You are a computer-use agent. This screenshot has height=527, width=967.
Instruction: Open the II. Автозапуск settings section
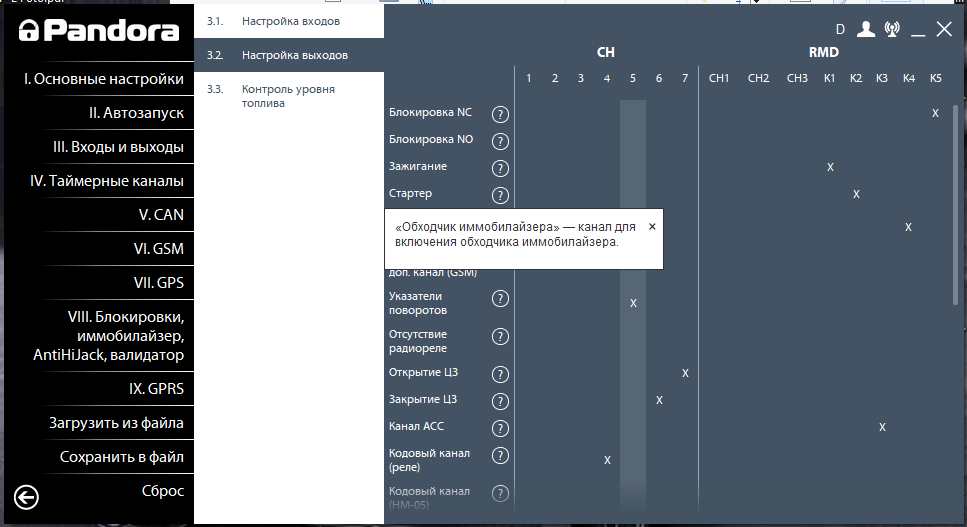click(x=136, y=113)
